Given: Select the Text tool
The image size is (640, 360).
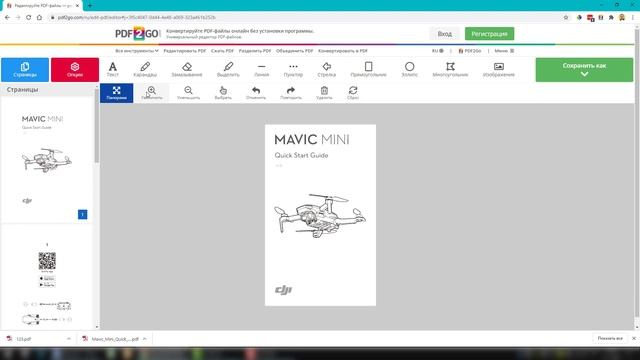Looking at the screenshot, I should (113, 69).
